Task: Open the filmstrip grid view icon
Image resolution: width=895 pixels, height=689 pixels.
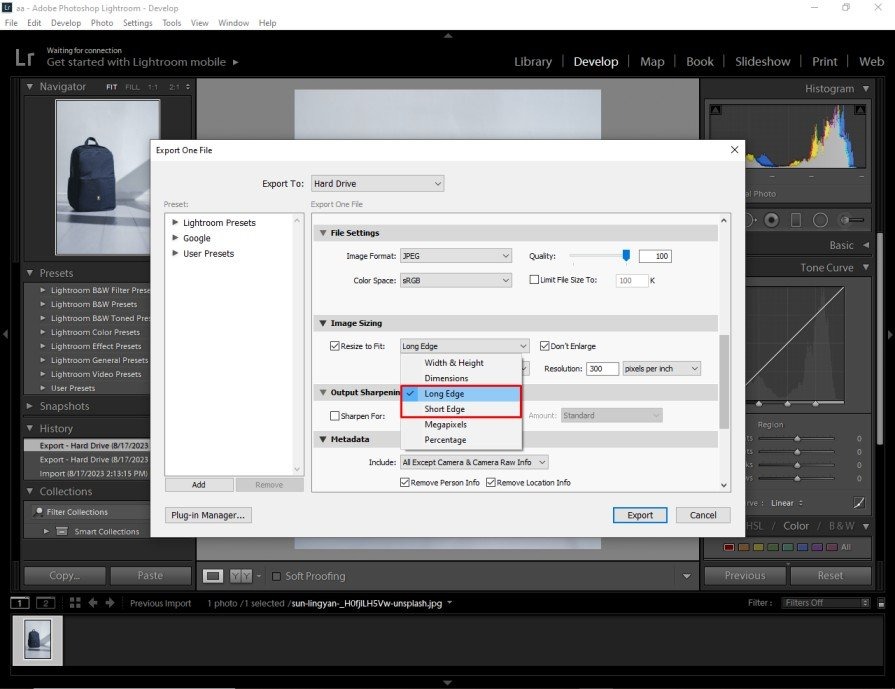Action: click(75, 603)
